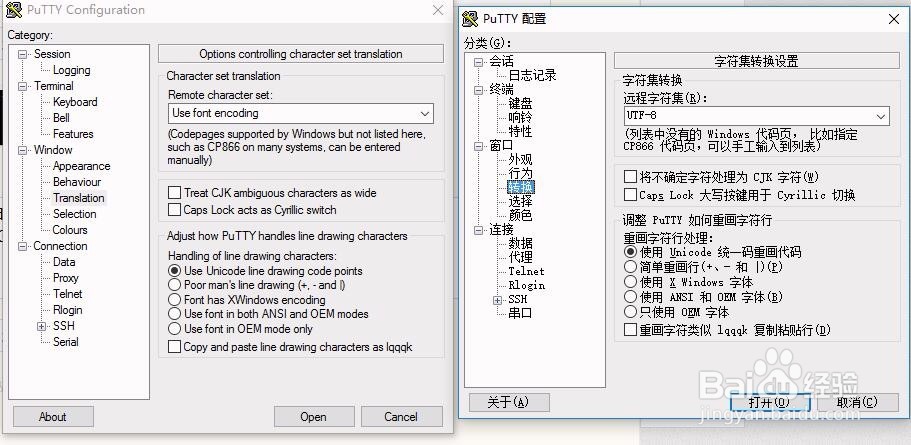Screen dimensions: 911x445
Task: Select 简单重画行 radio option
Action: tap(630, 267)
